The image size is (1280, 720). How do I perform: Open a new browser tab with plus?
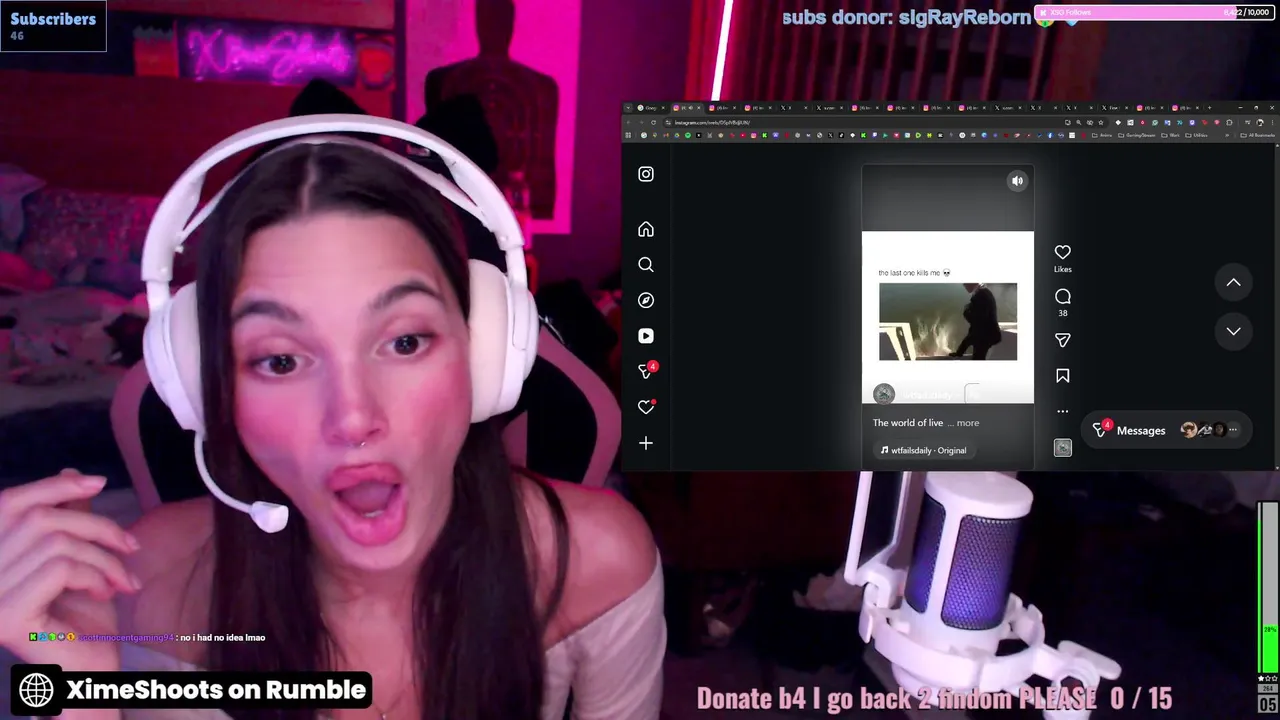pos(1209,108)
